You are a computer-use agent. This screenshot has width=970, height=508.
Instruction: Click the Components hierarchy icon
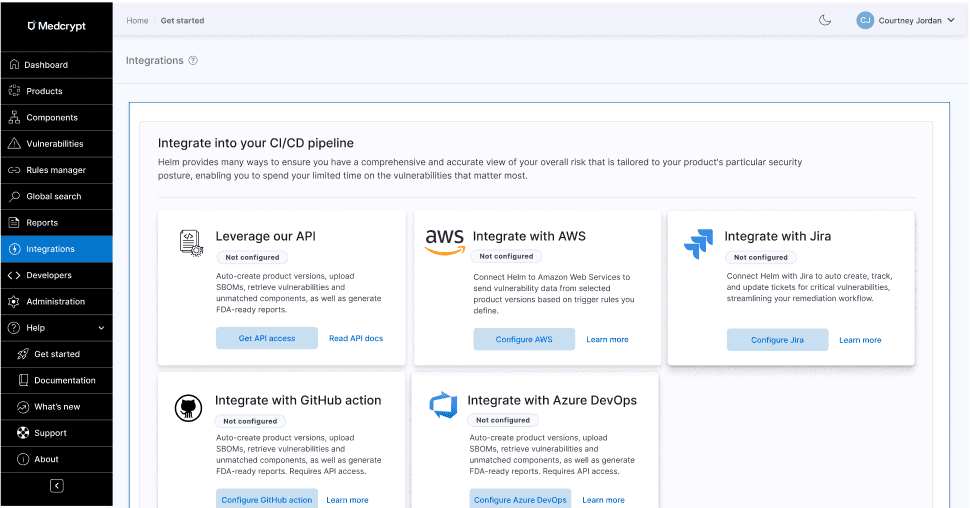click(14, 117)
